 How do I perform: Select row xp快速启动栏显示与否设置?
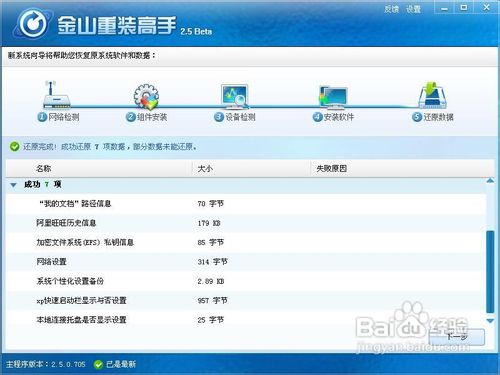(x=246, y=300)
